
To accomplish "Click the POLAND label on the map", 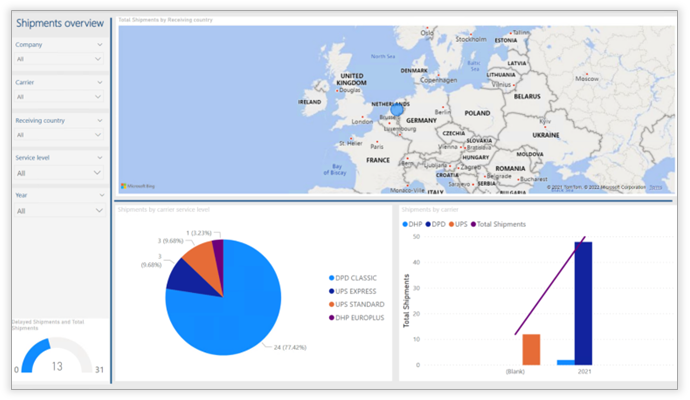I will pyautogui.click(x=477, y=113).
